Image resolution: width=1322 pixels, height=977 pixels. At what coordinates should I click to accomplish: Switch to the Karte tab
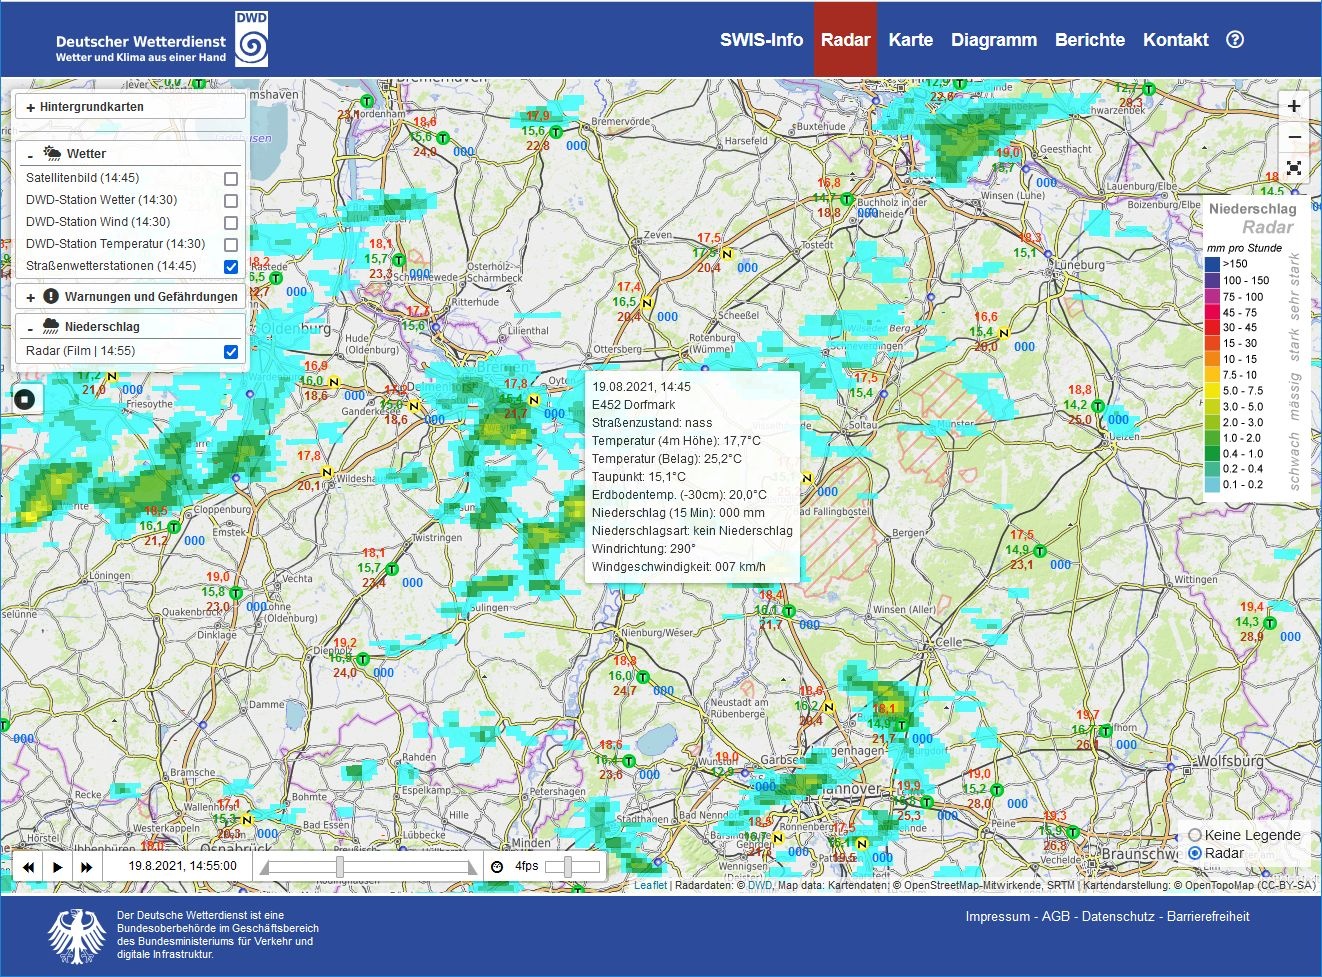tap(910, 40)
